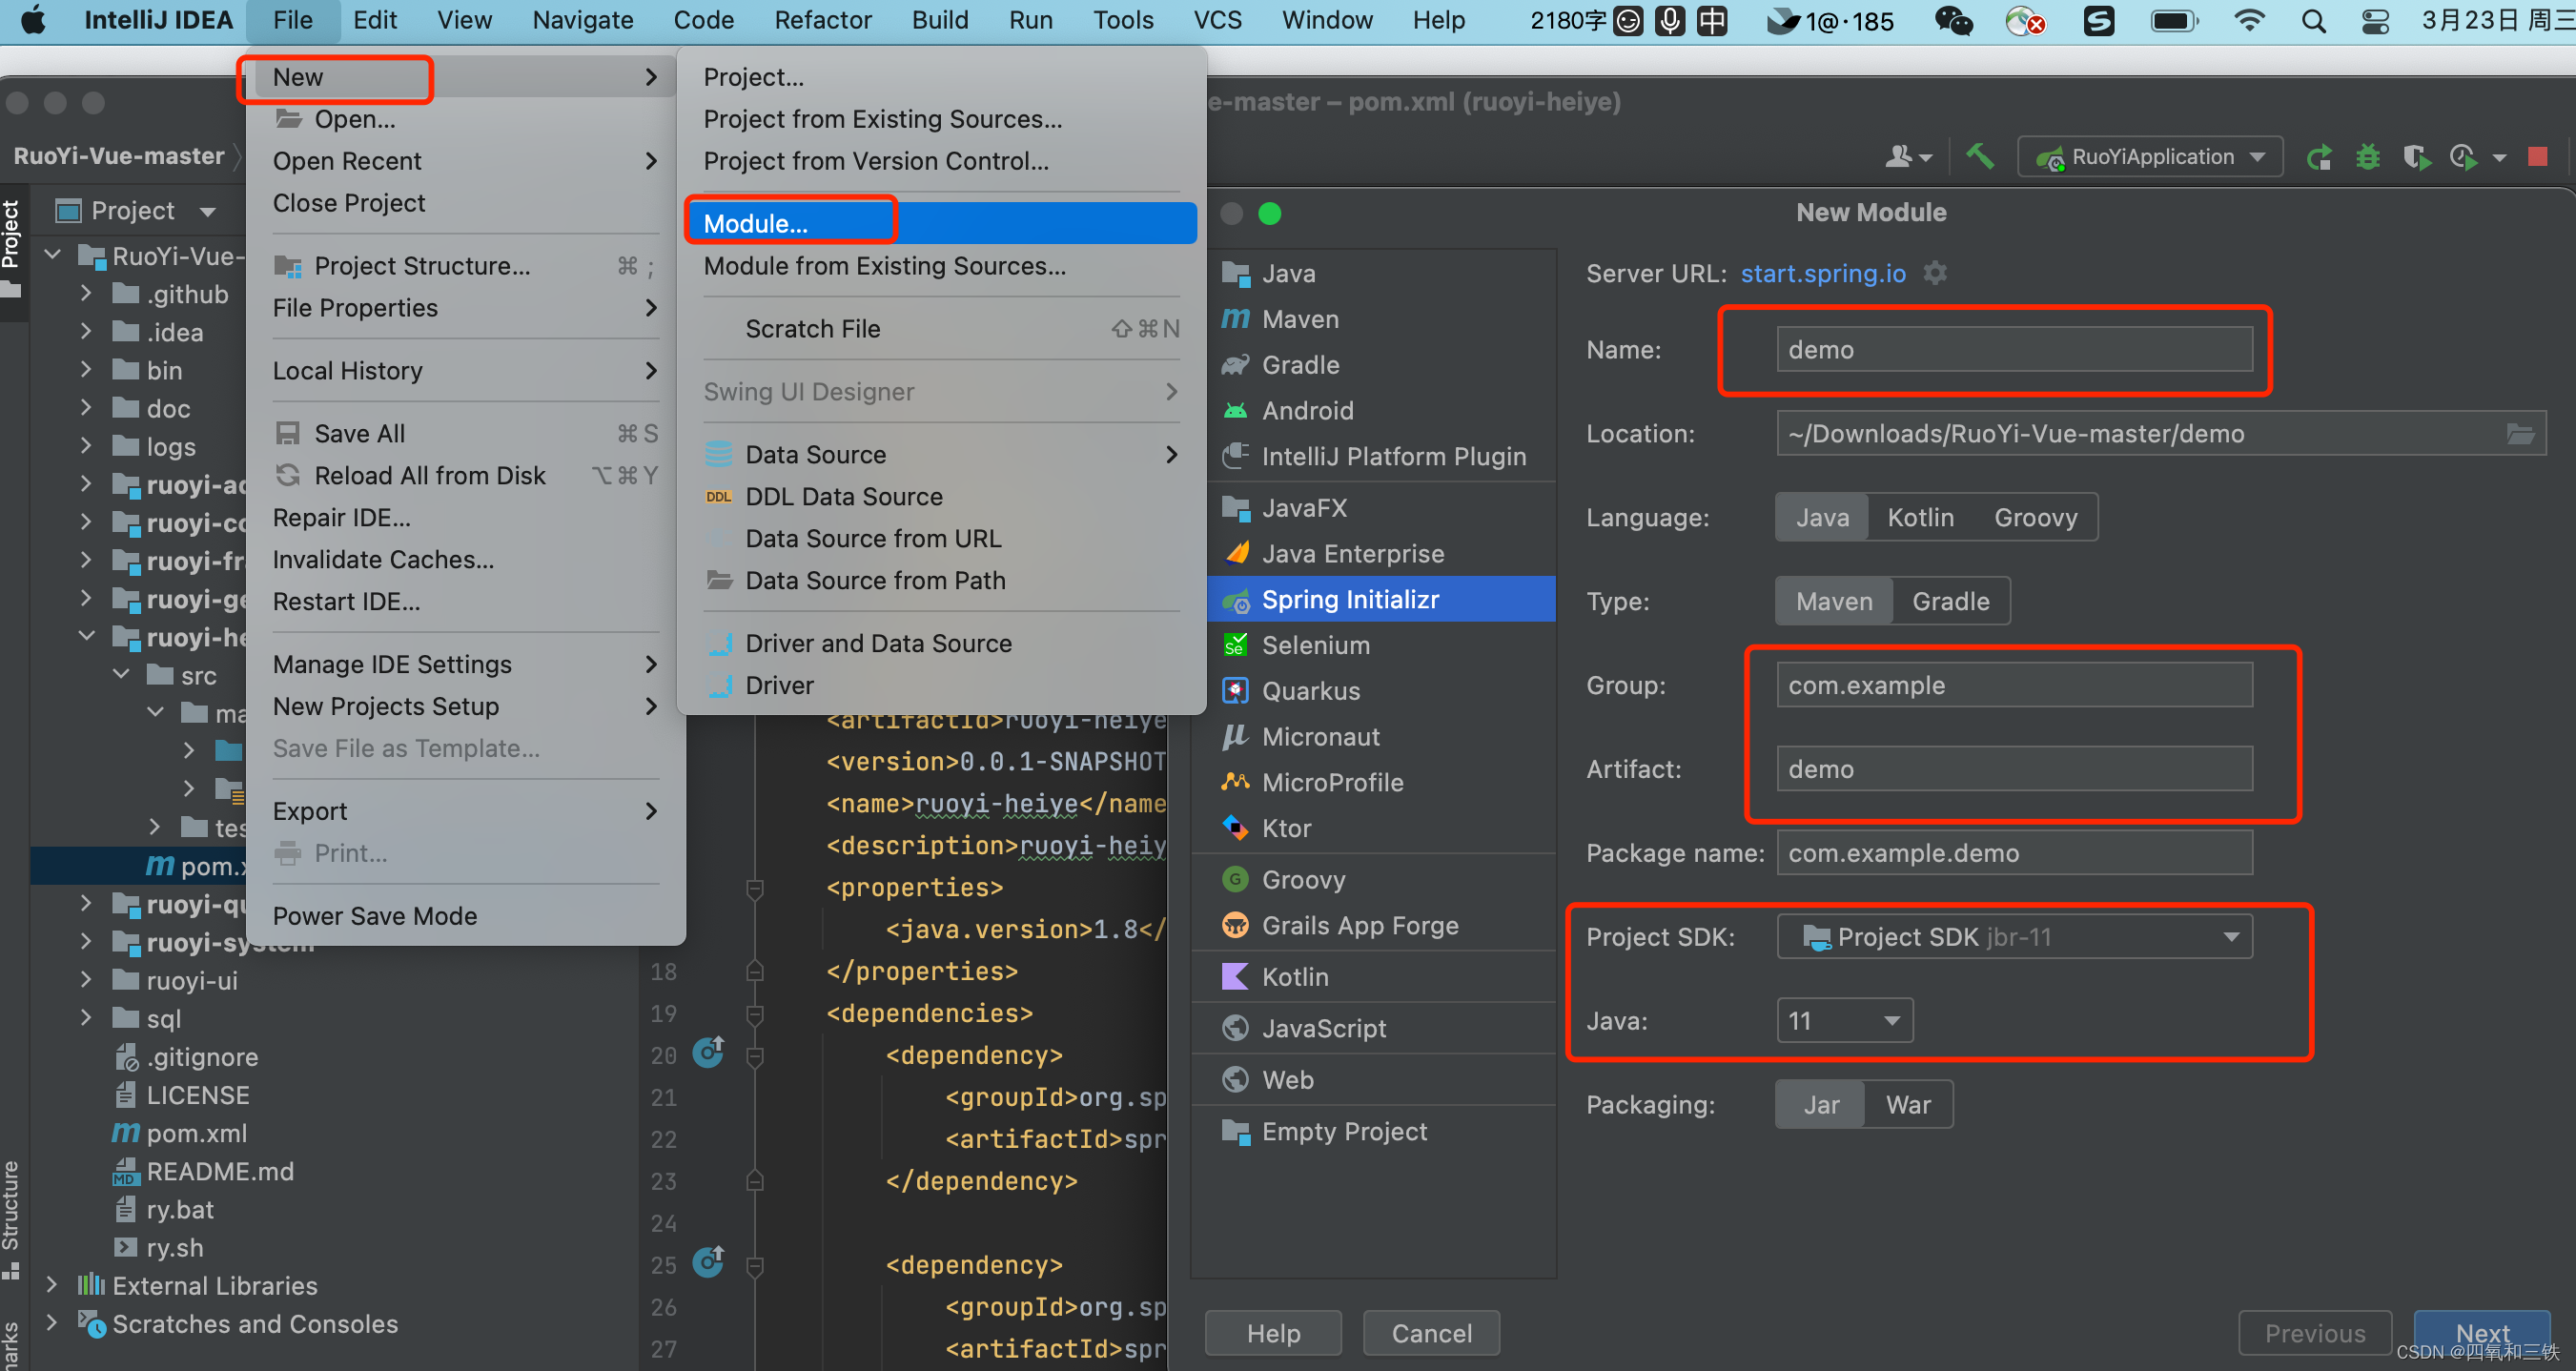Expand the sql folder
2576x1371 pixels.
pyautogui.click(x=86, y=1018)
